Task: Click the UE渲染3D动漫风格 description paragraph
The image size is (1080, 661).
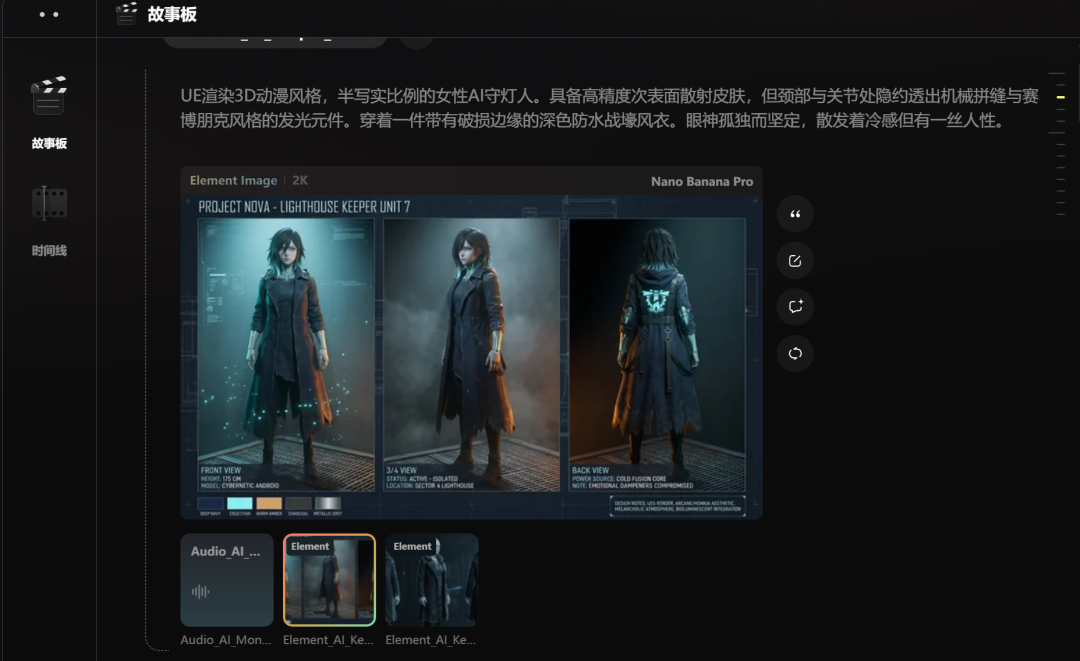Action: click(610, 108)
